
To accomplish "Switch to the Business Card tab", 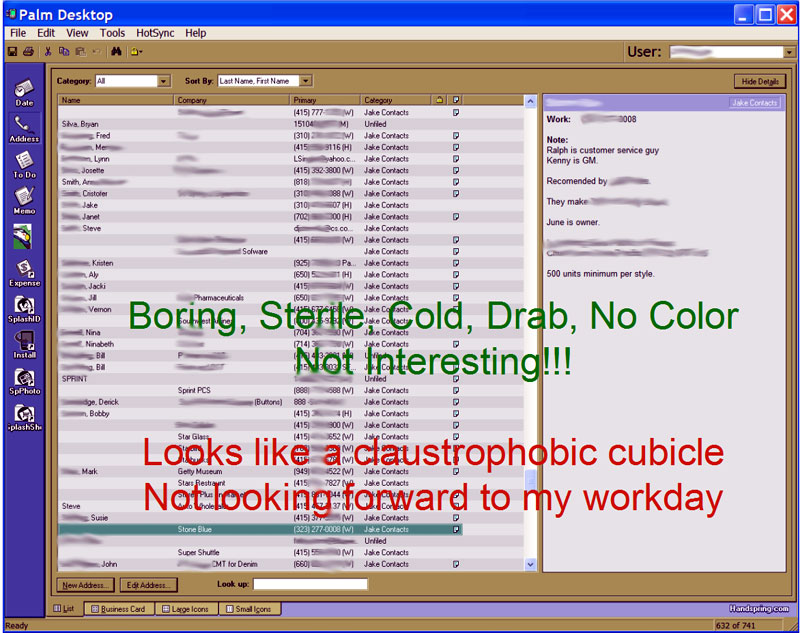I will [x=119, y=609].
